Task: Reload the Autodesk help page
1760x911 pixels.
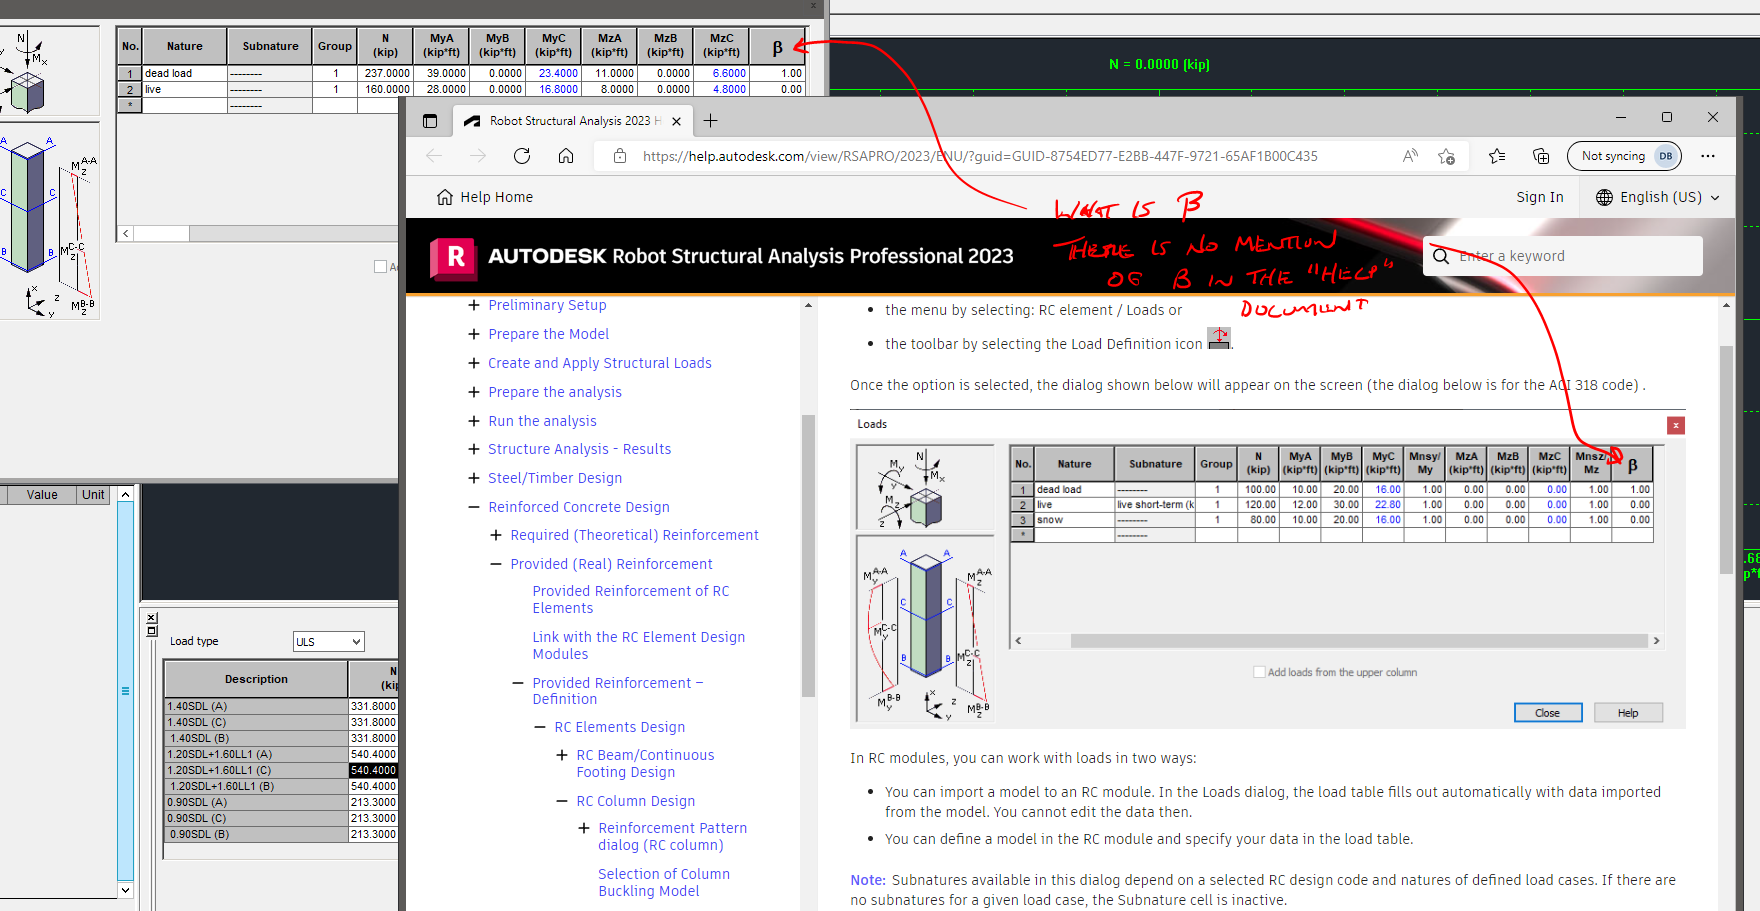Action: tap(521, 156)
